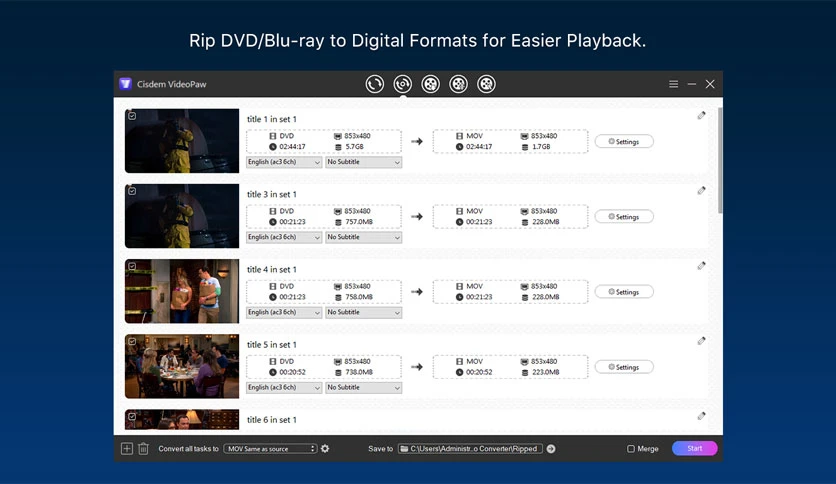Open subtitle dropdown for title 1

(x=364, y=162)
